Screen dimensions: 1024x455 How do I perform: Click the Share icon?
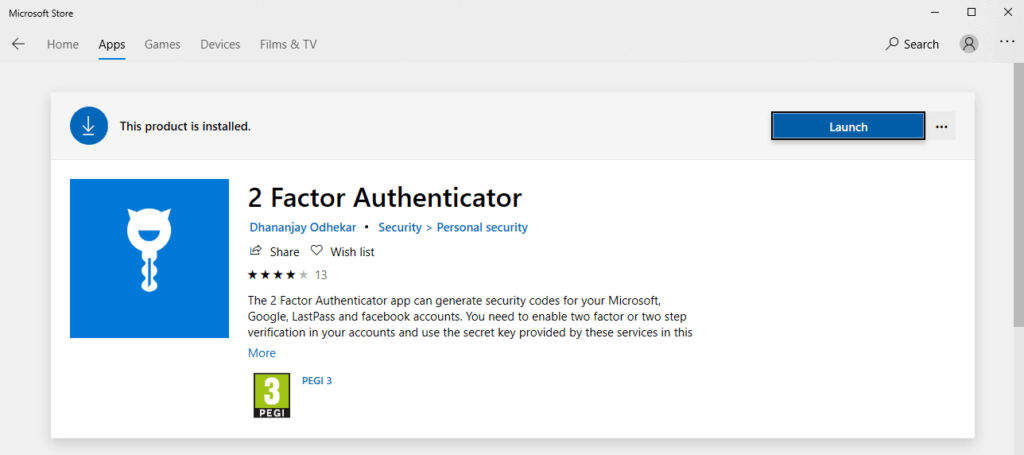[256, 251]
